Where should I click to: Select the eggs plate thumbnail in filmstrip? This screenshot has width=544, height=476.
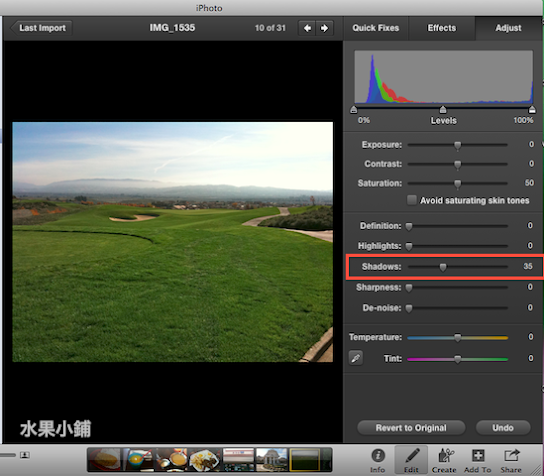click(204, 460)
